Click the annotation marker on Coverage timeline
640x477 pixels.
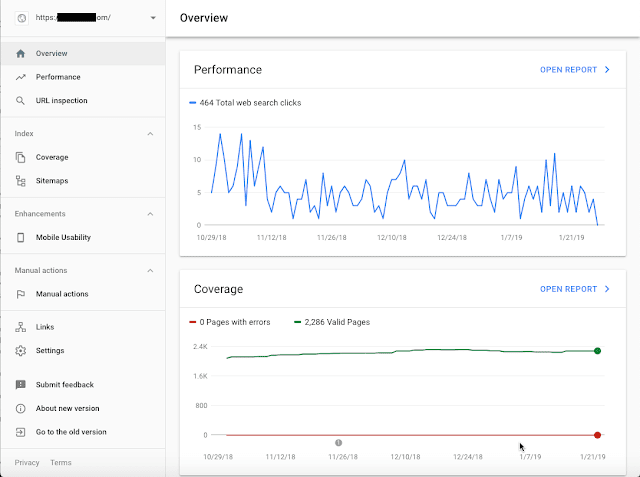point(339,442)
